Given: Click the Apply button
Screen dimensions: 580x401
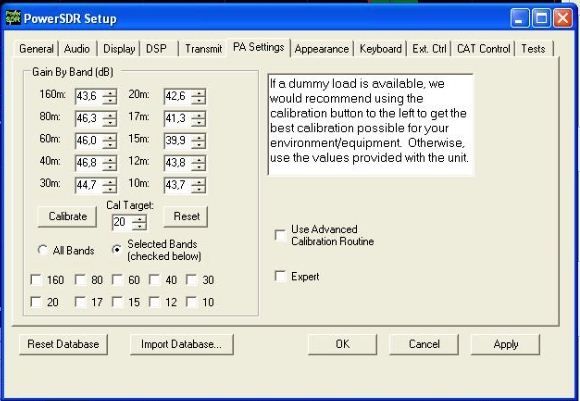Looking at the screenshot, I should pyautogui.click(x=505, y=344).
